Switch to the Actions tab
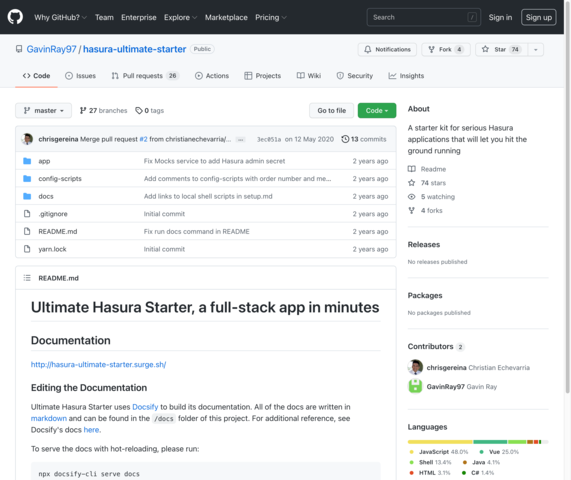This screenshot has width=571, height=480. (212, 76)
